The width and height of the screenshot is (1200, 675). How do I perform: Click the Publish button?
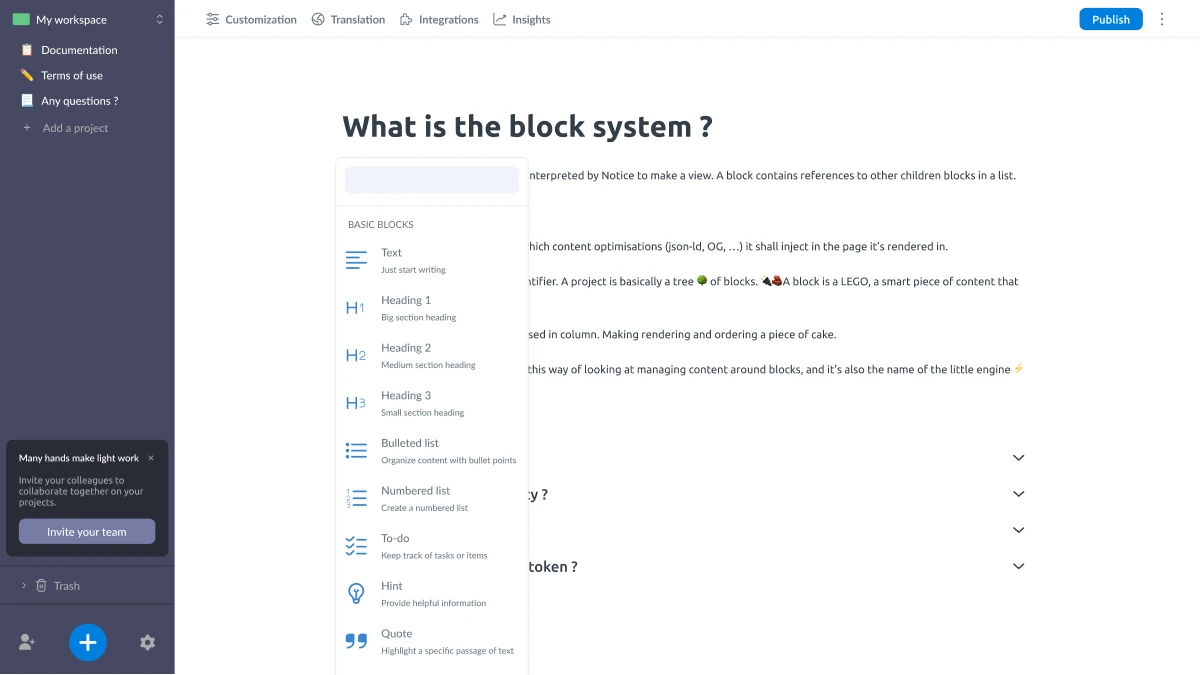coord(1111,19)
